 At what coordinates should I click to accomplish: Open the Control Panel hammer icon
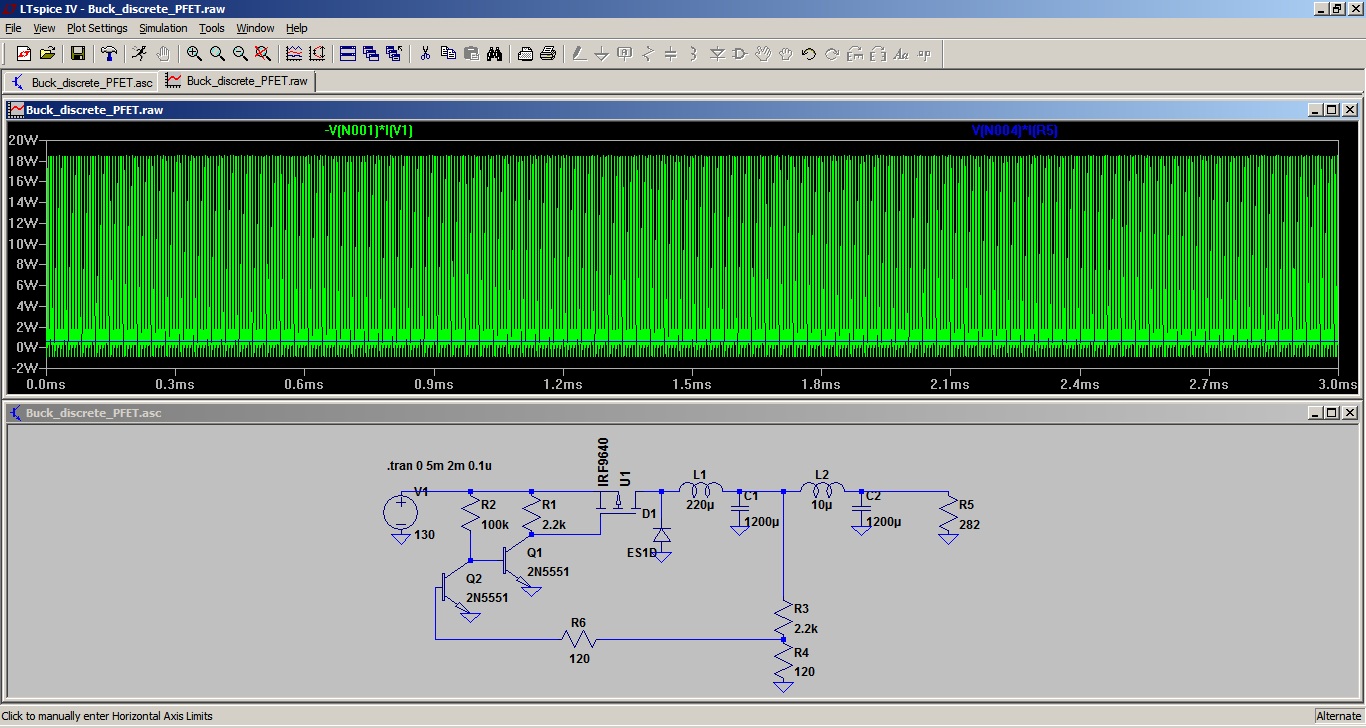[x=109, y=54]
